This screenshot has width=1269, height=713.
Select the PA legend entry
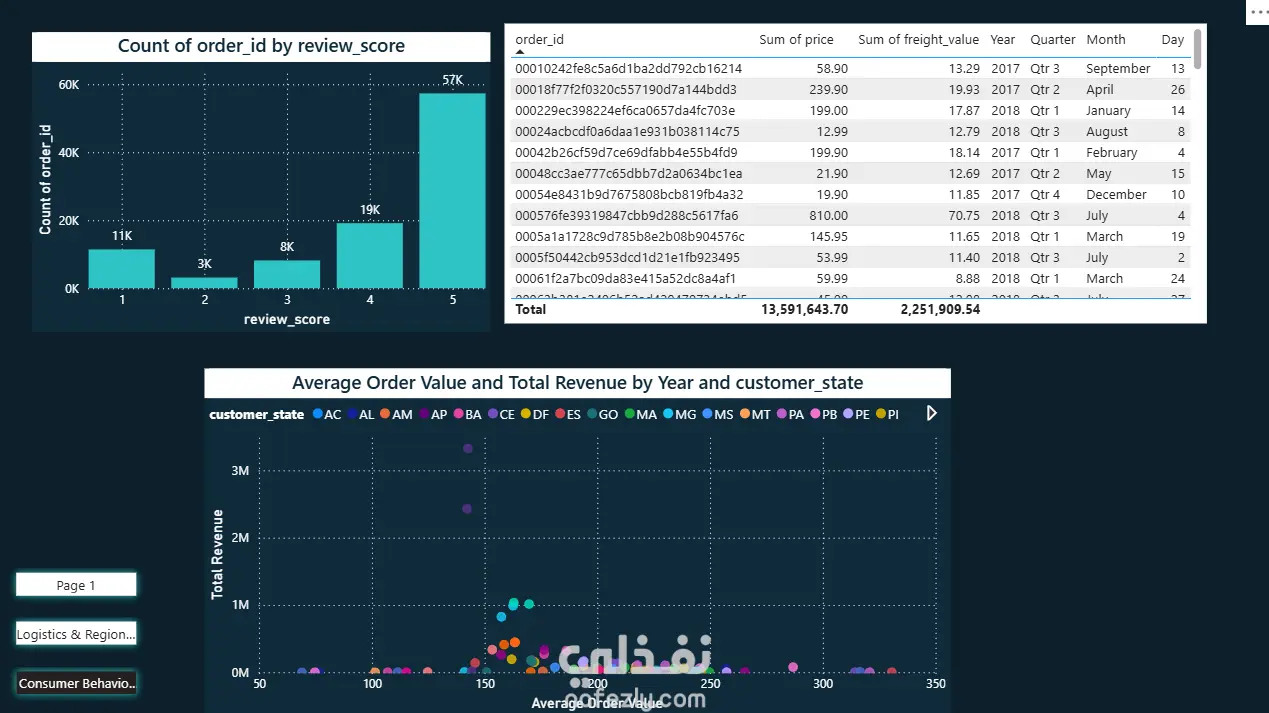tap(791, 414)
